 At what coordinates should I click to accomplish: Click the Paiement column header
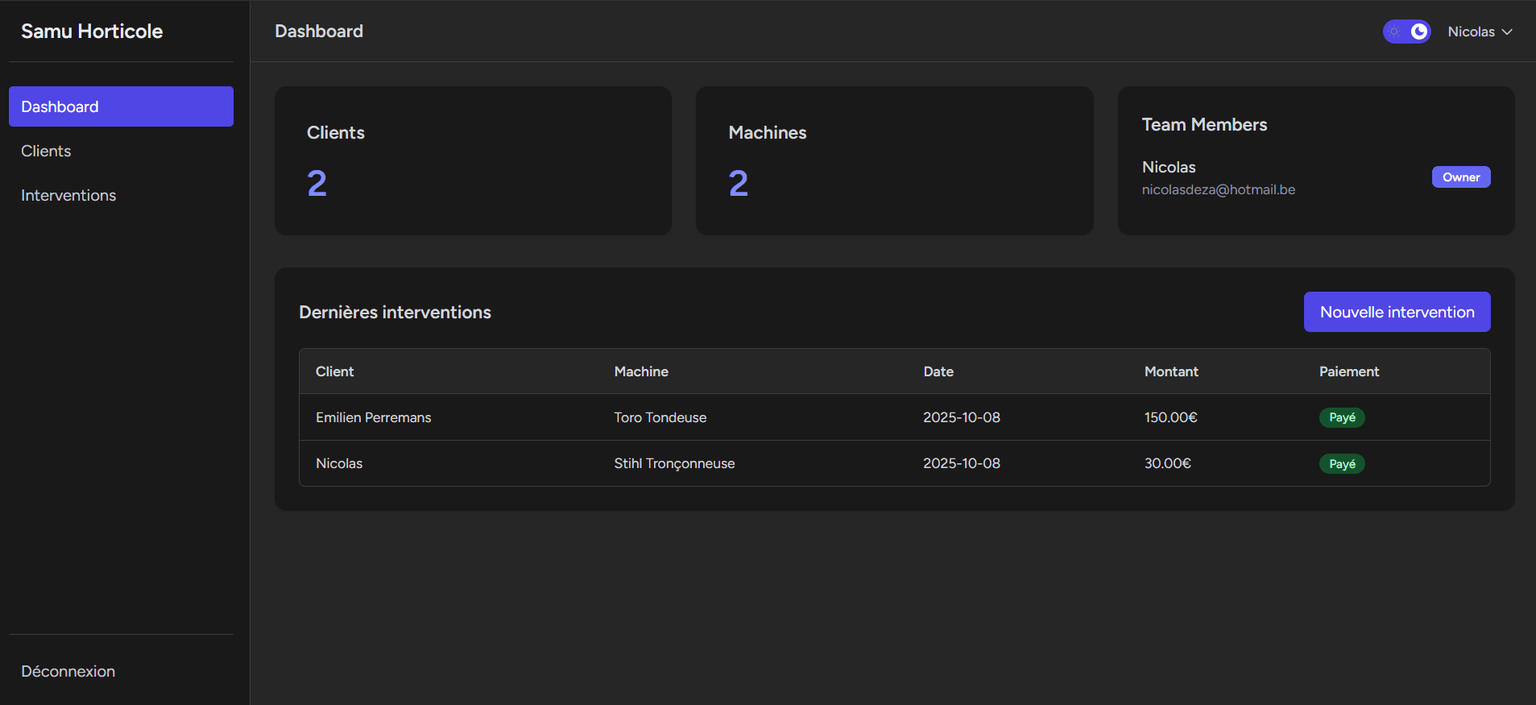point(1349,372)
